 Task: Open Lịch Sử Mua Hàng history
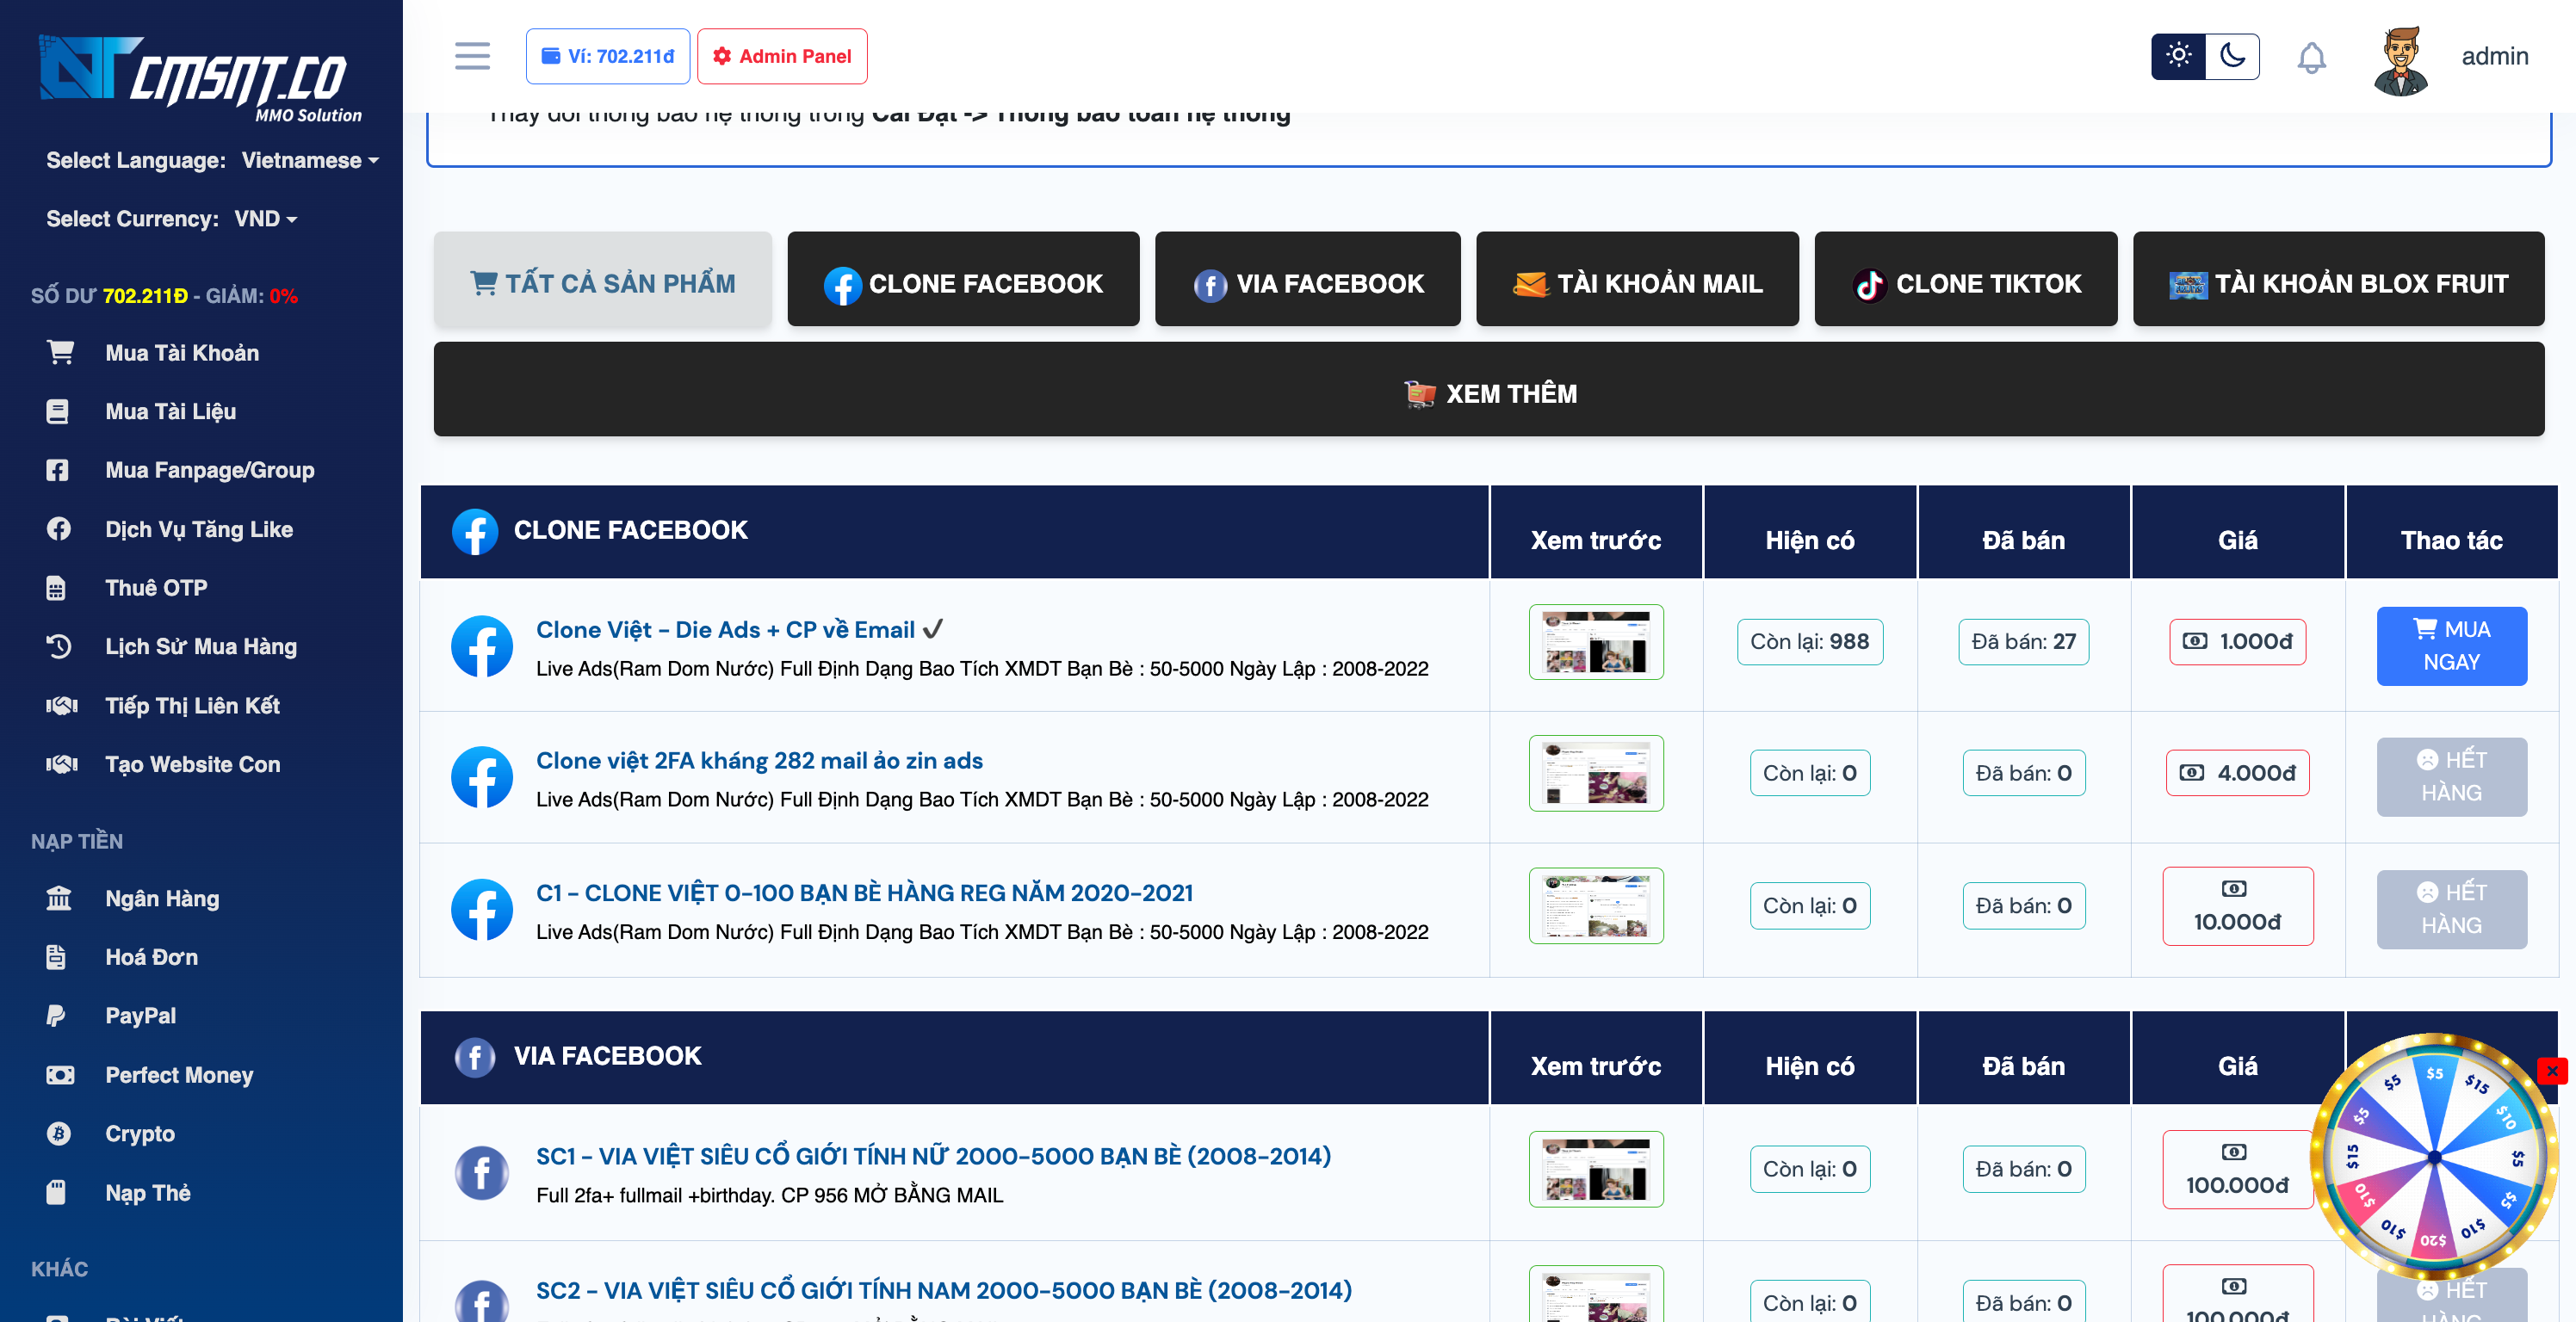pos(200,647)
